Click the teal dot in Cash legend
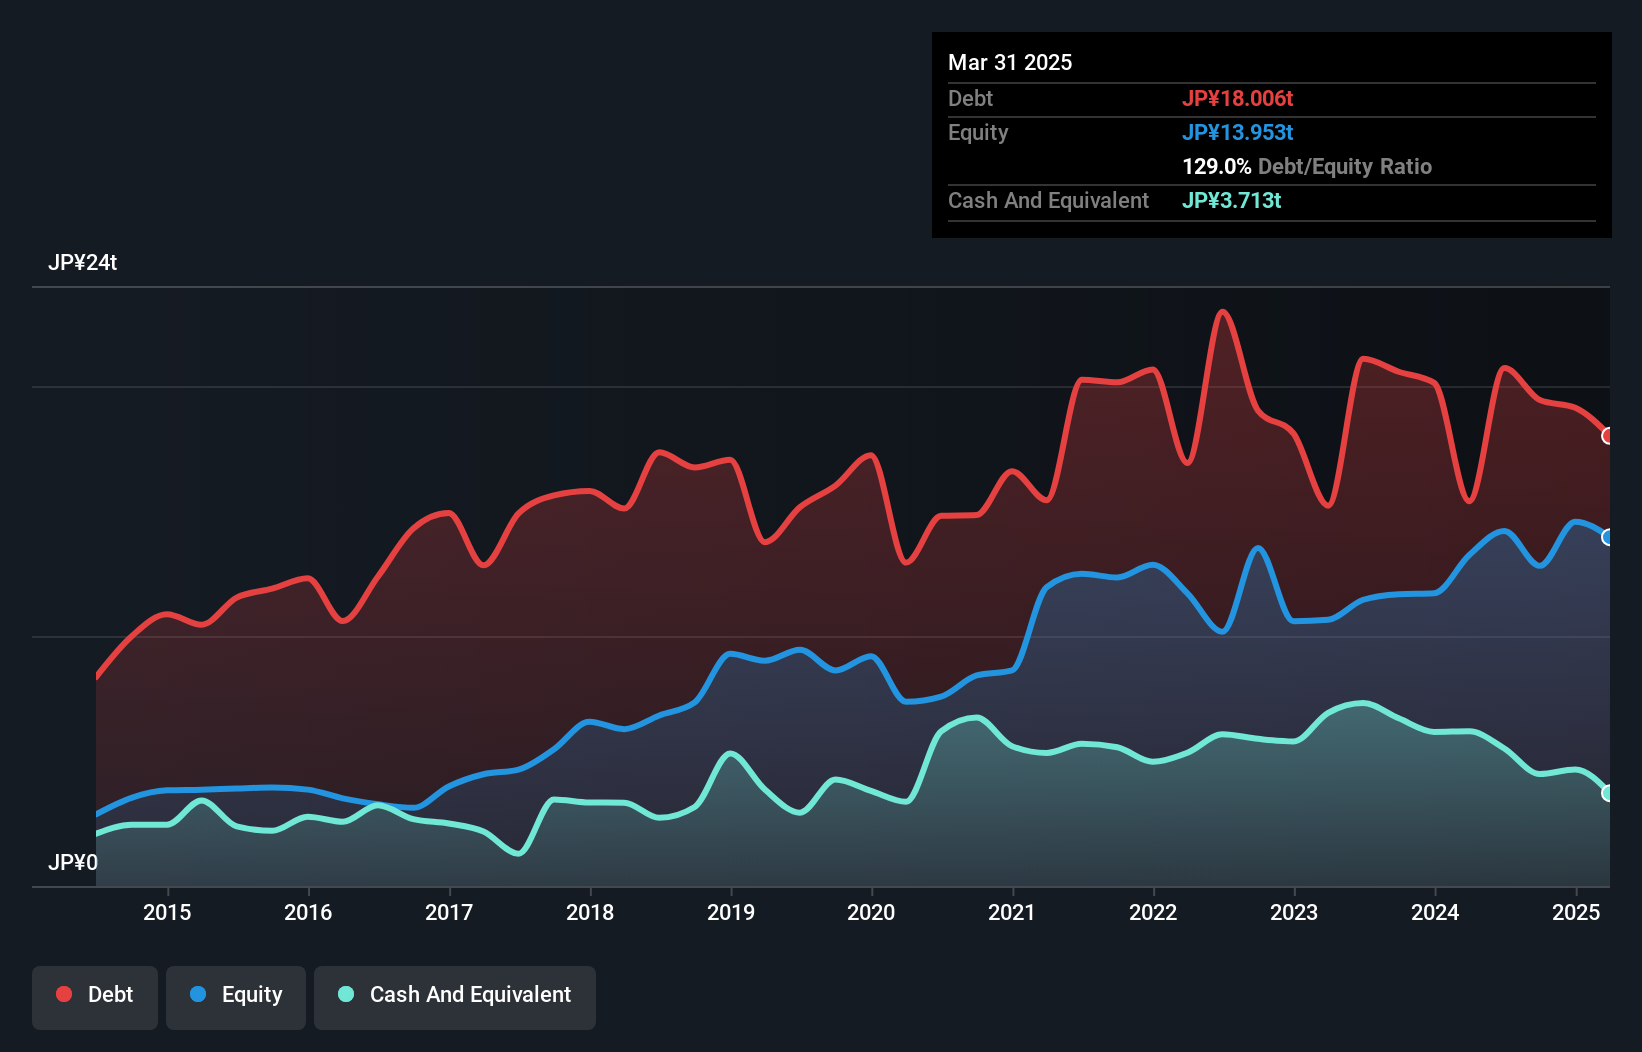The width and height of the screenshot is (1642, 1052). pos(346,994)
